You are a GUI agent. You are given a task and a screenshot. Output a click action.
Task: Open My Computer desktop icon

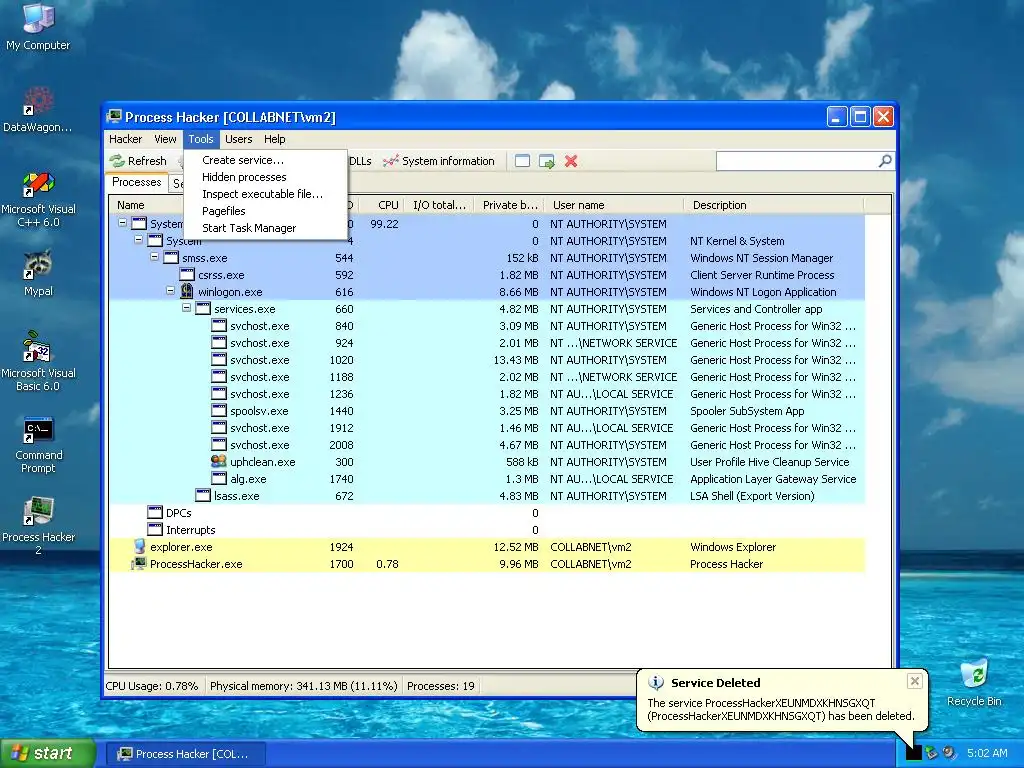pyautogui.click(x=38, y=26)
